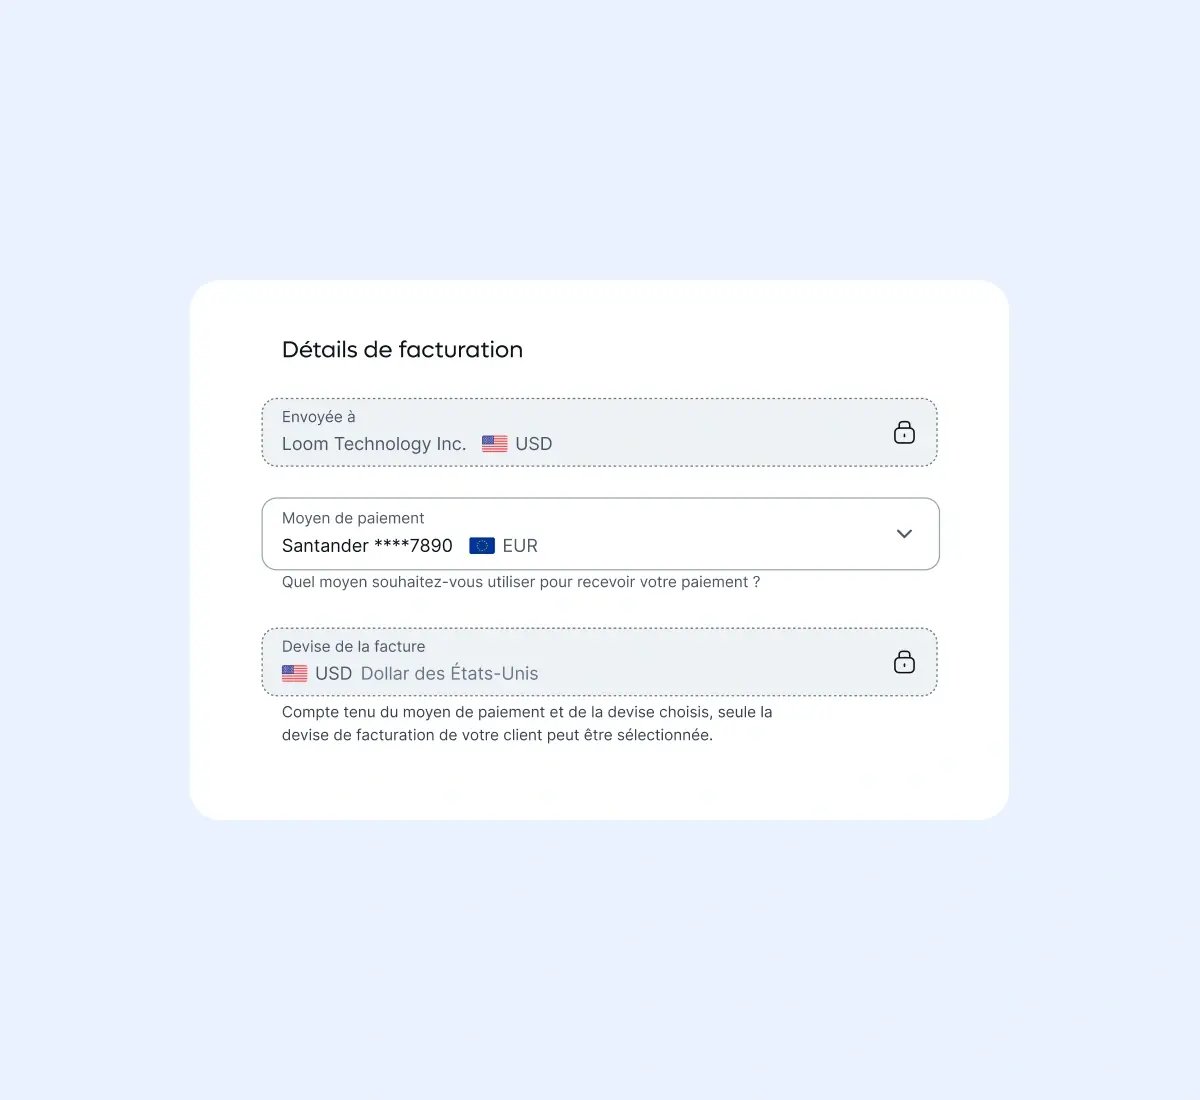1200x1100 pixels.
Task: Click the lock icon in the Envoyée à field
Action: pyautogui.click(x=904, y=432)
